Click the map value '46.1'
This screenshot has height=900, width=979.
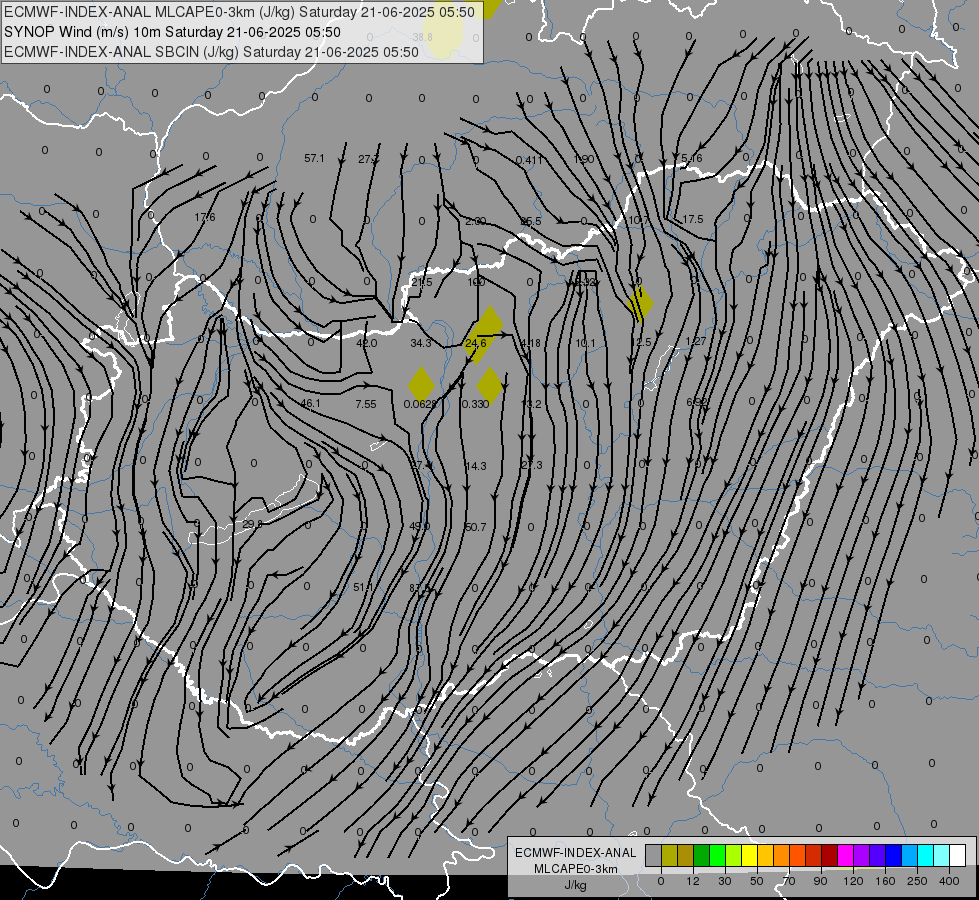pos(310,403)
